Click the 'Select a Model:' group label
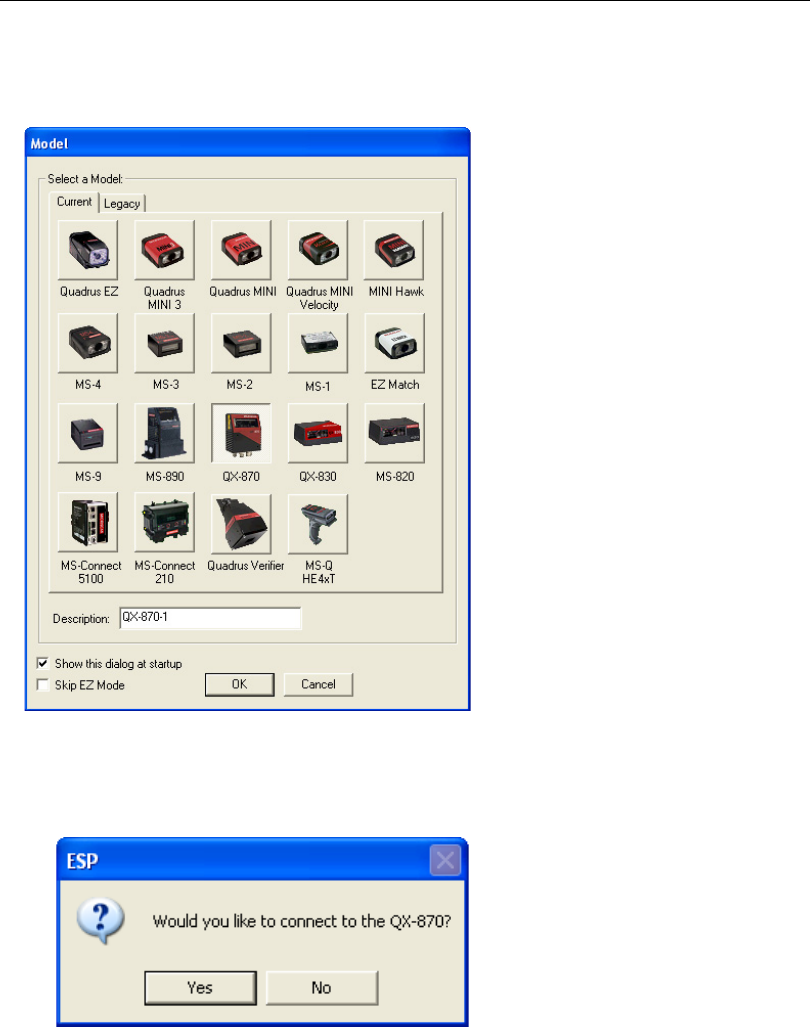Screen dimensions: 810x1027 (x=85, y=179)
